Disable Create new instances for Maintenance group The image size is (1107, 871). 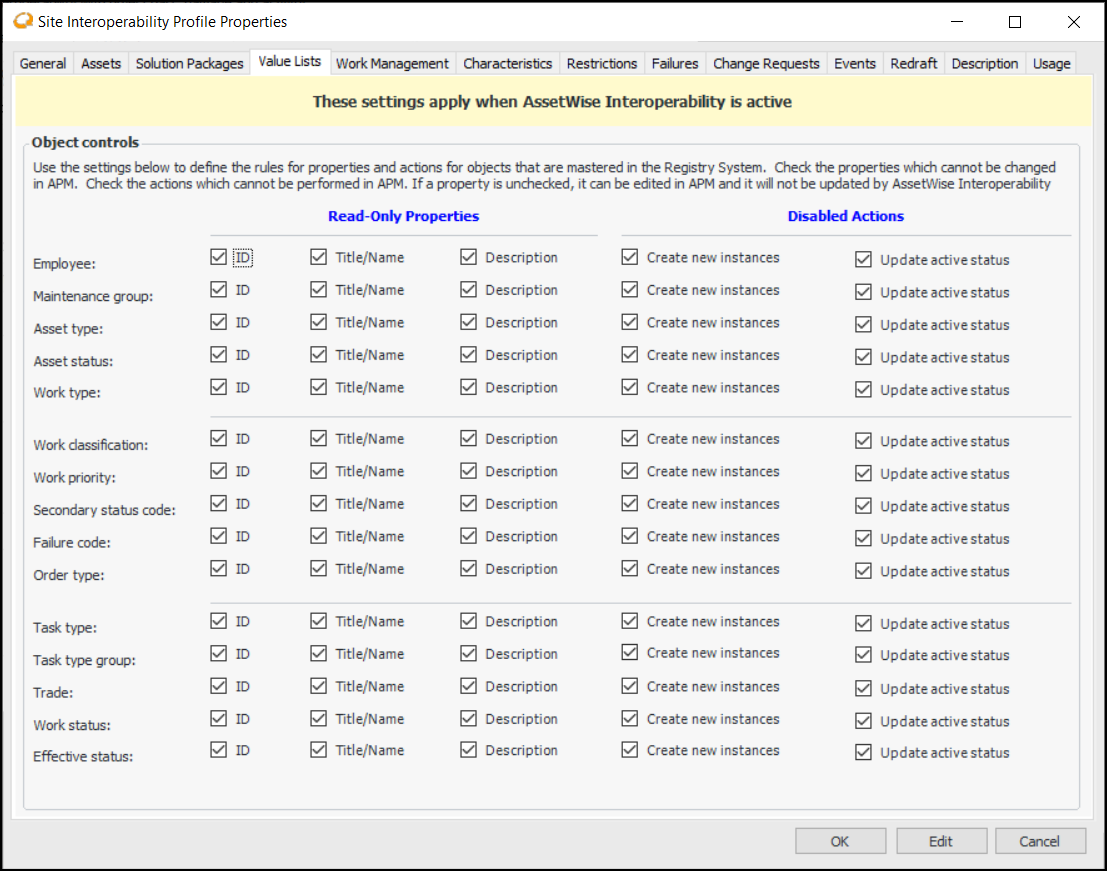click(630, 290)
